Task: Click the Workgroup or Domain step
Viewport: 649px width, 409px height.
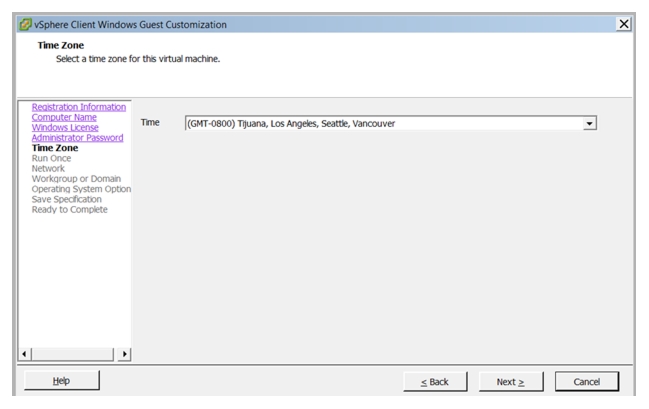Action: pos(76,179)
